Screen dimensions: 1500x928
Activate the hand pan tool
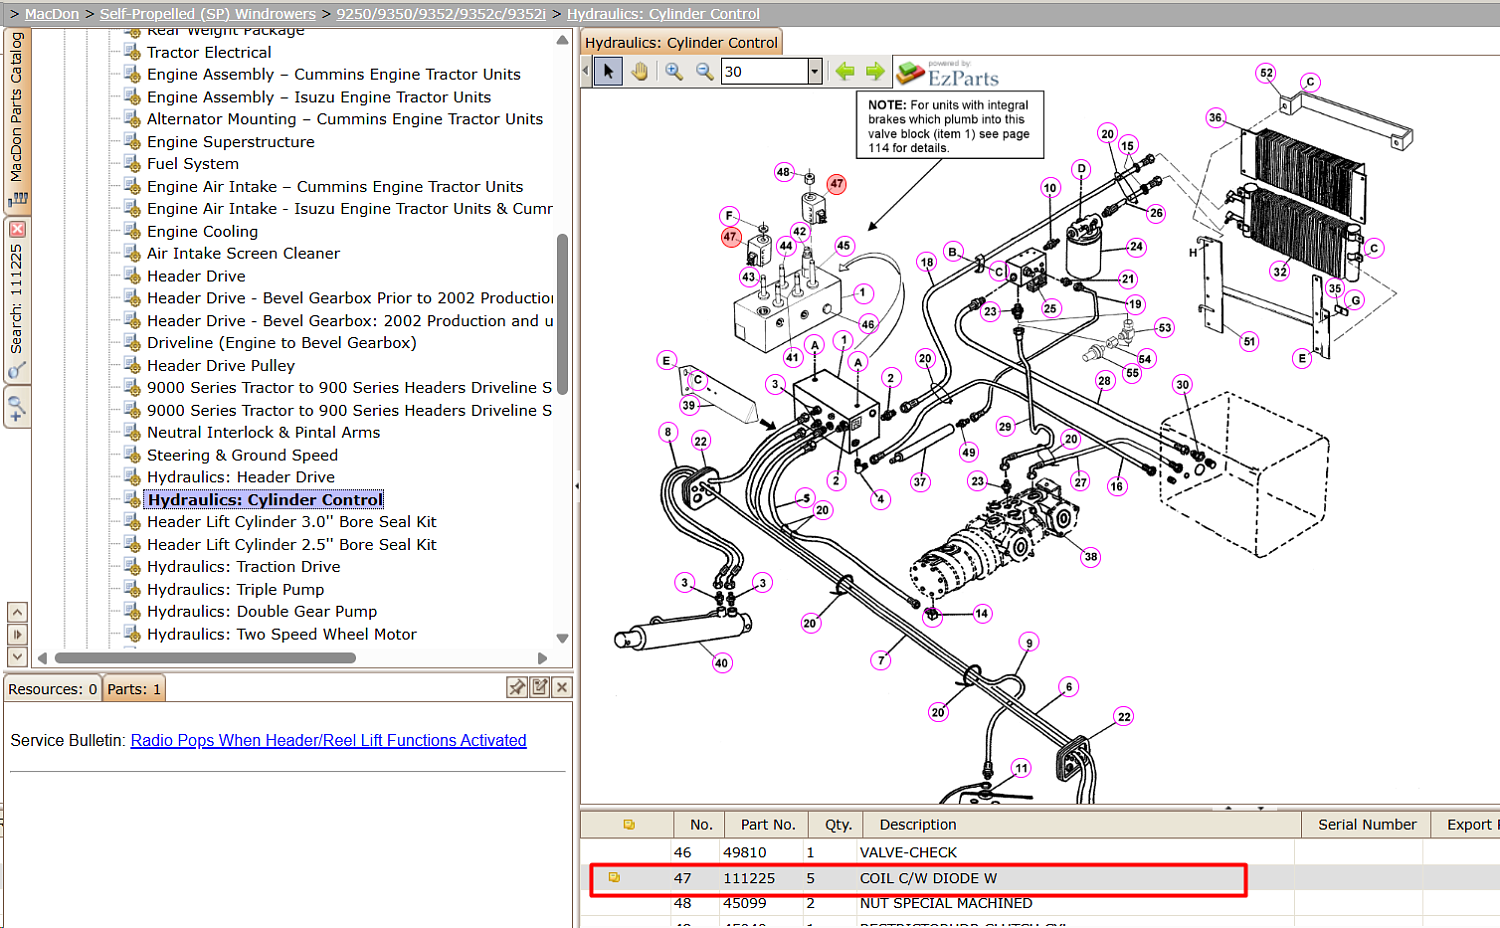pyautogui.click(x=640, y=71)
